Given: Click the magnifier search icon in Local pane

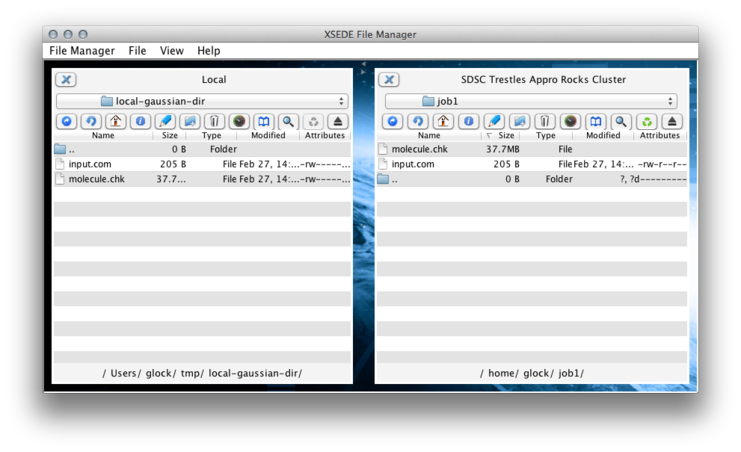Looking at the screenshot, I should 288,122.
